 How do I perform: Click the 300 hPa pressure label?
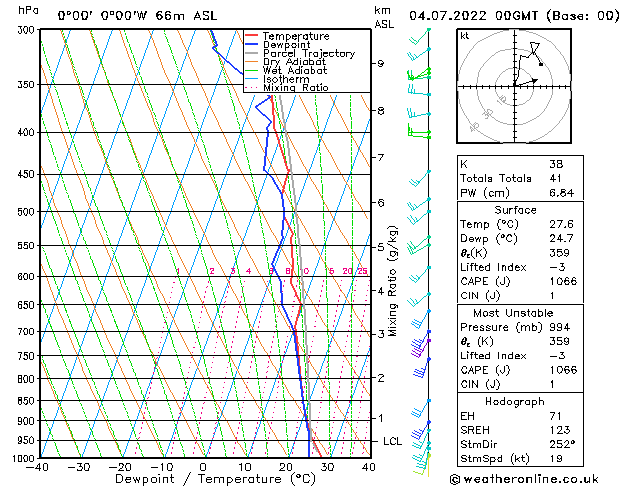pyautogui.click(x=28, y=30)
